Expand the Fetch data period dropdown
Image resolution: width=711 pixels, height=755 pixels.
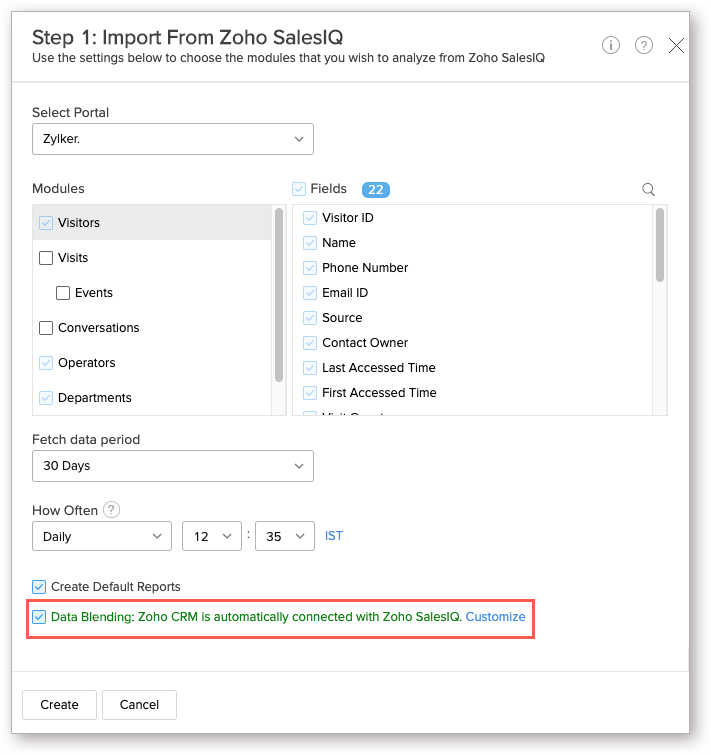(x=172, y=466)
